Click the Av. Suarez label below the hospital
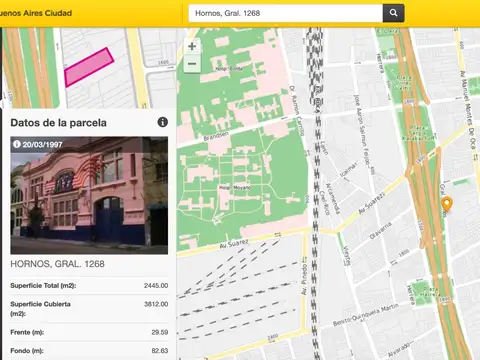 click(x=234, y=244)
